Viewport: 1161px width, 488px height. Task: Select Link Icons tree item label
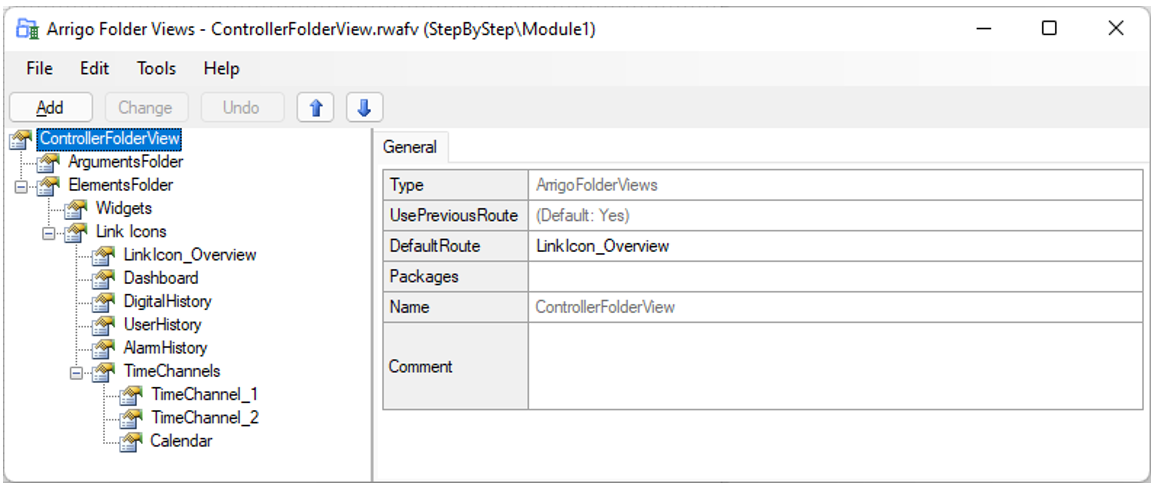131,232
